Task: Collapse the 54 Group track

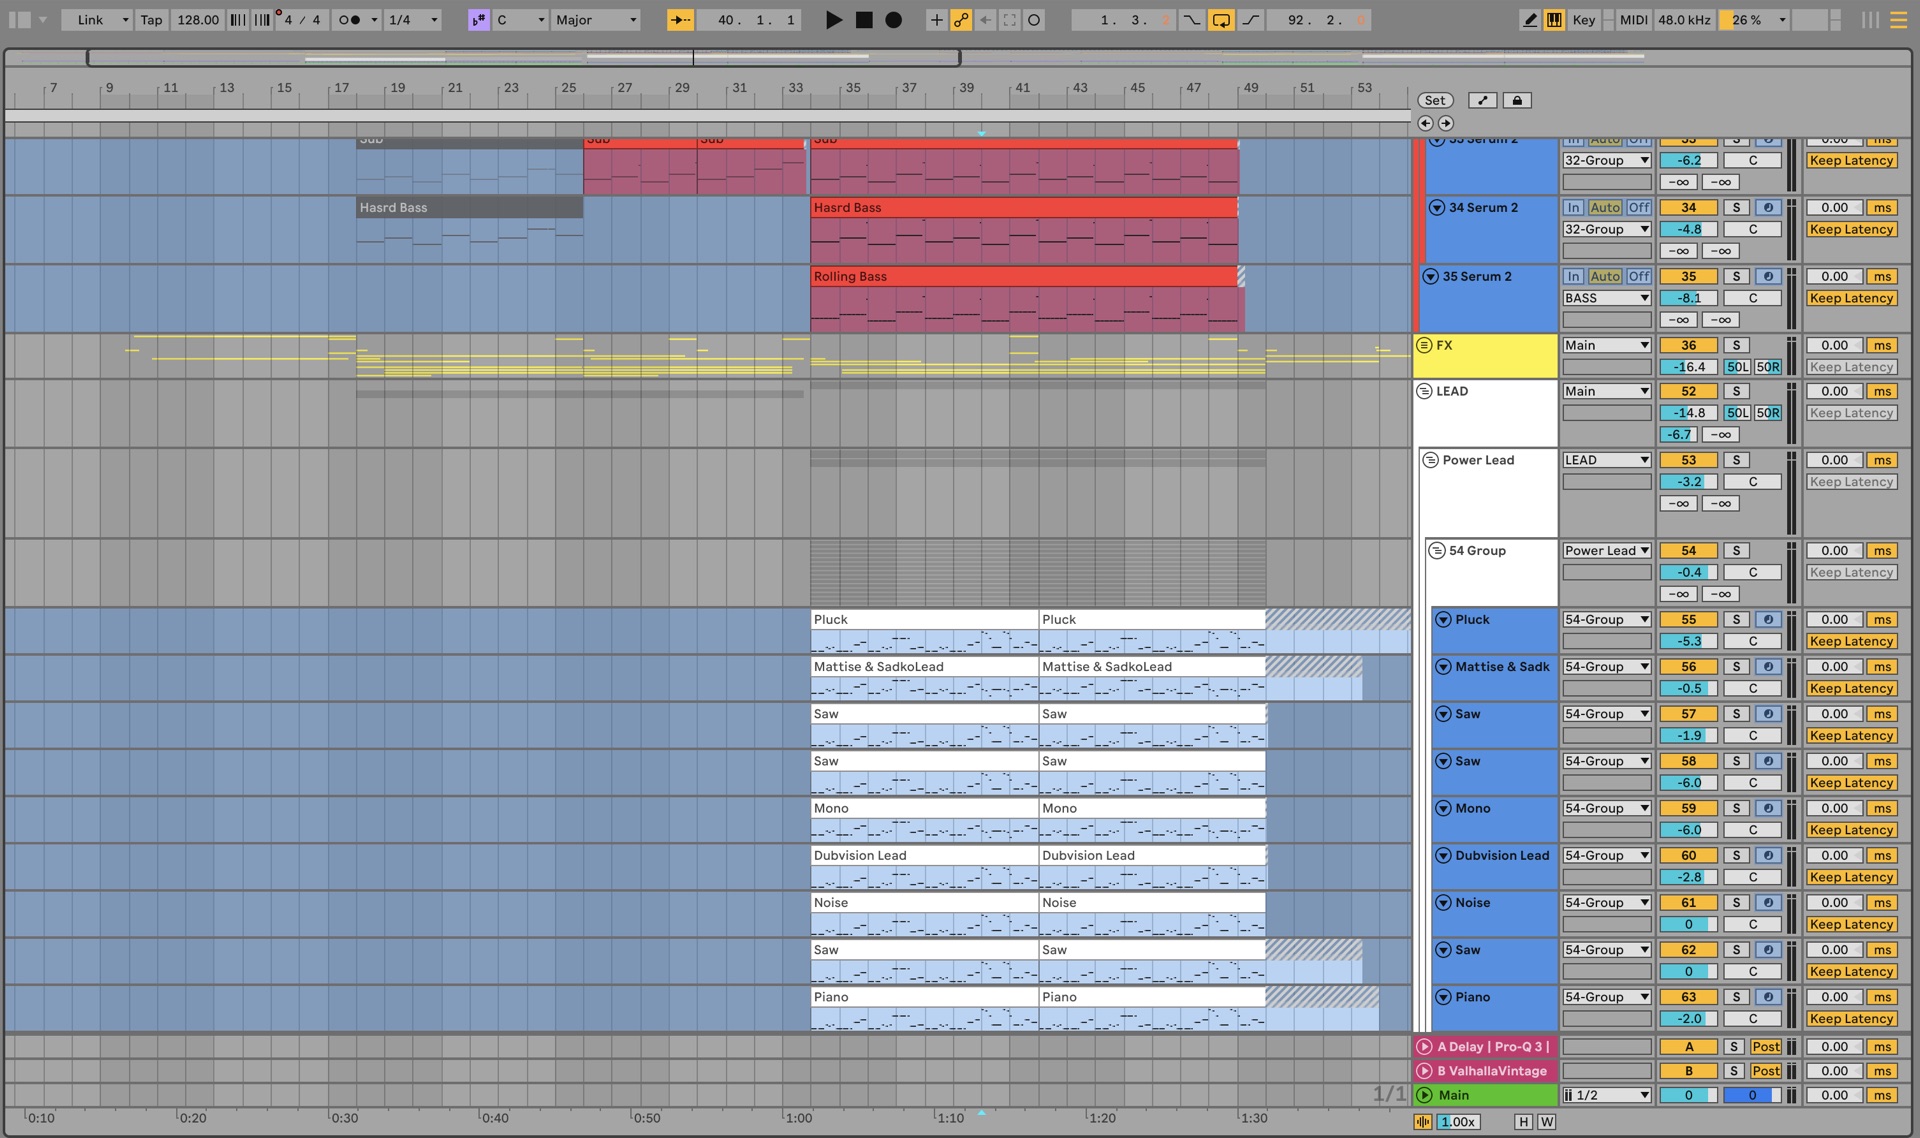Action: 1437,551
